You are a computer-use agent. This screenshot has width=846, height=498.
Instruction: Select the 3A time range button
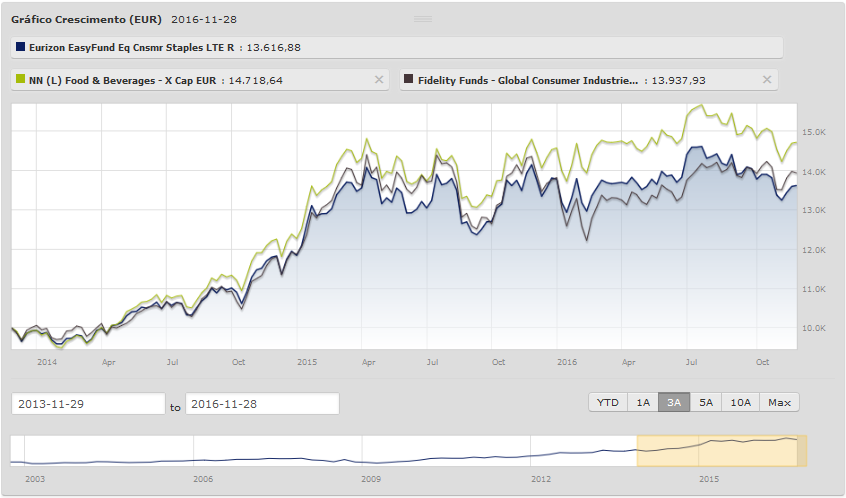point(674,402)
